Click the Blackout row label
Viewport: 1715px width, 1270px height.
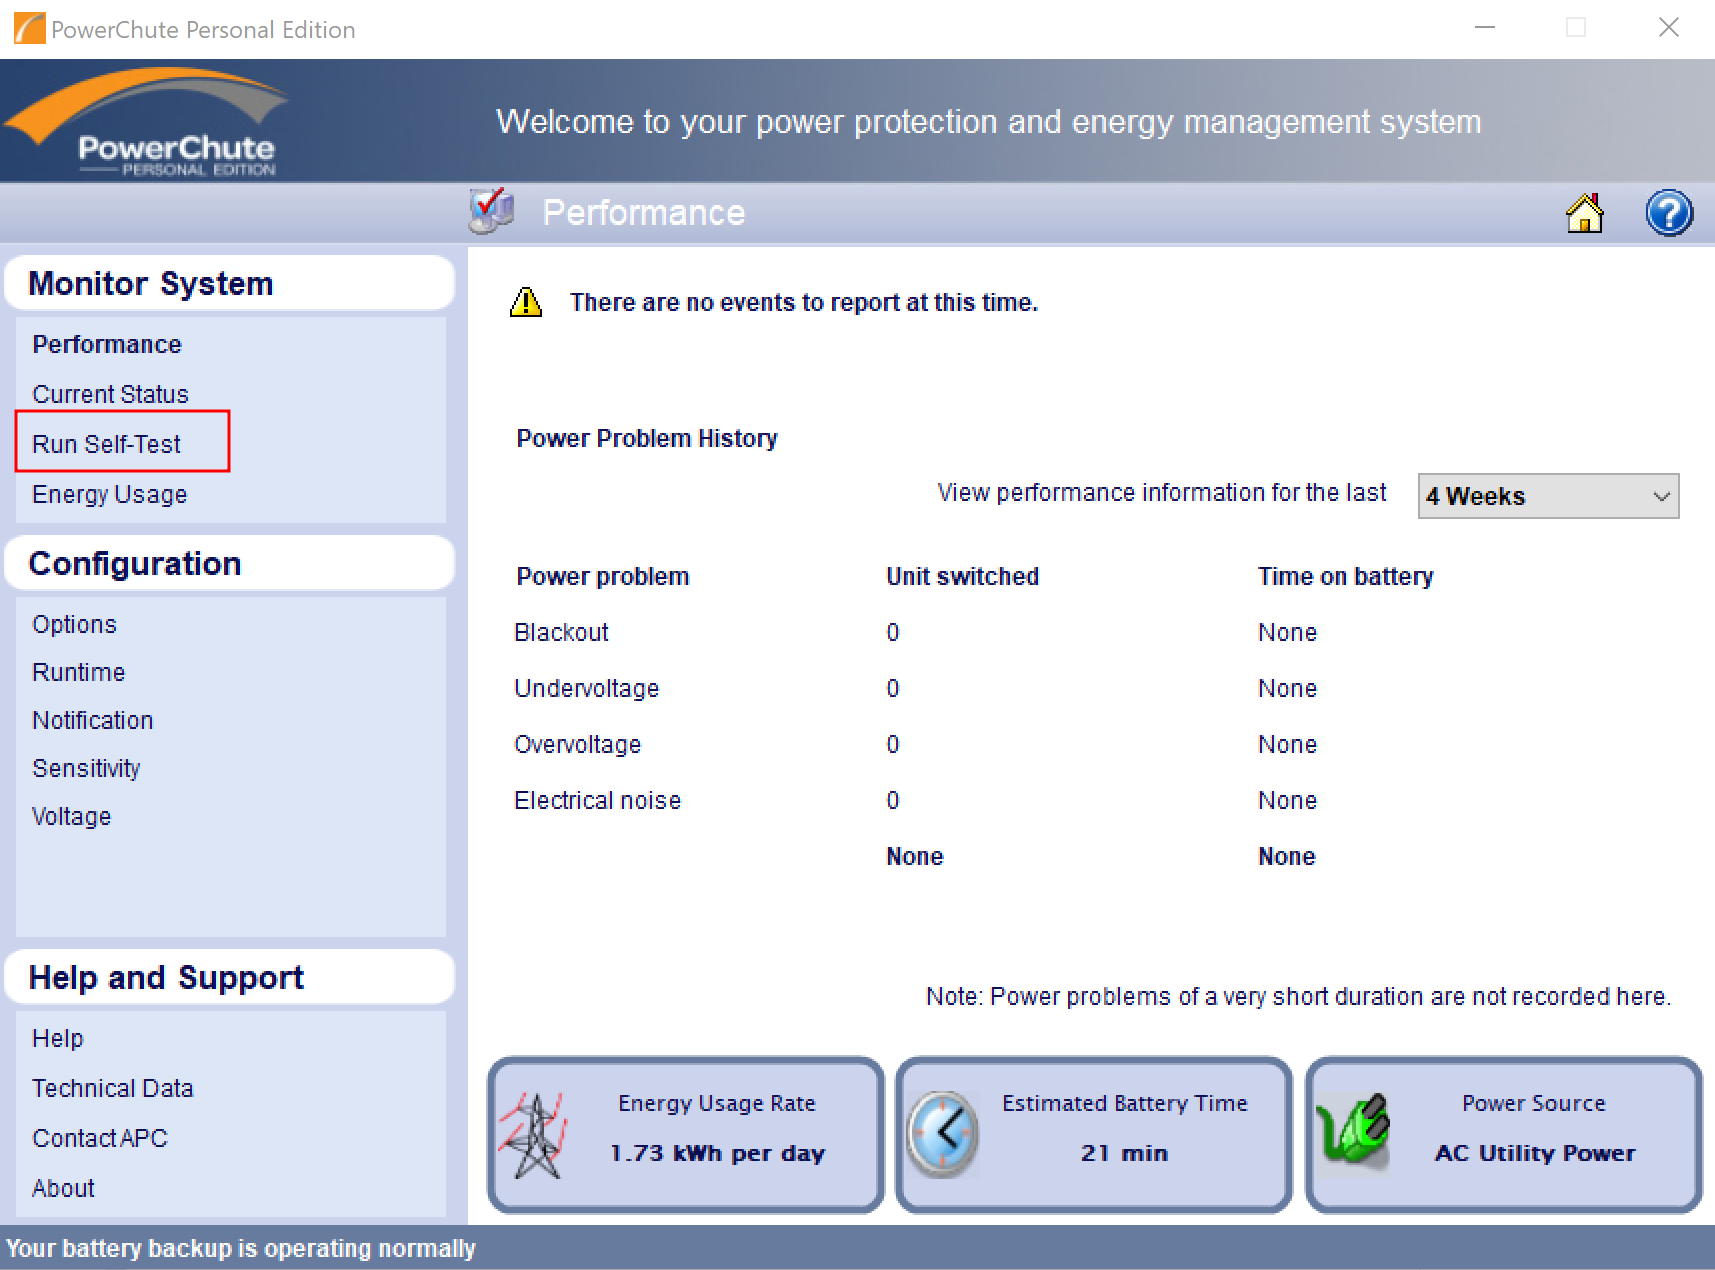click(x=561, y=632)
